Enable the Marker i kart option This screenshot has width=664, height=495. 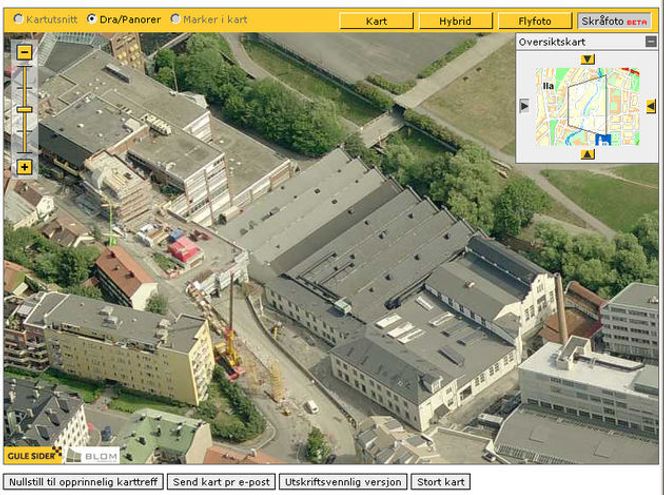[x=175, y=19]
